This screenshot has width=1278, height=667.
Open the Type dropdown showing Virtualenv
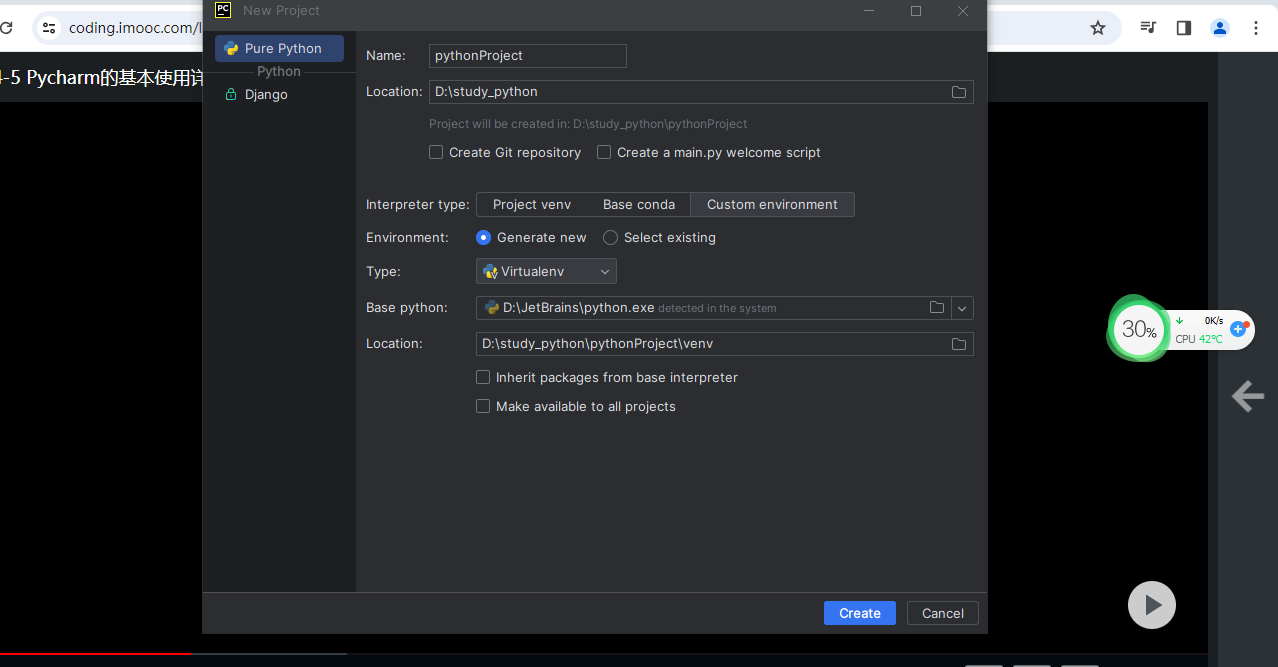546,271
